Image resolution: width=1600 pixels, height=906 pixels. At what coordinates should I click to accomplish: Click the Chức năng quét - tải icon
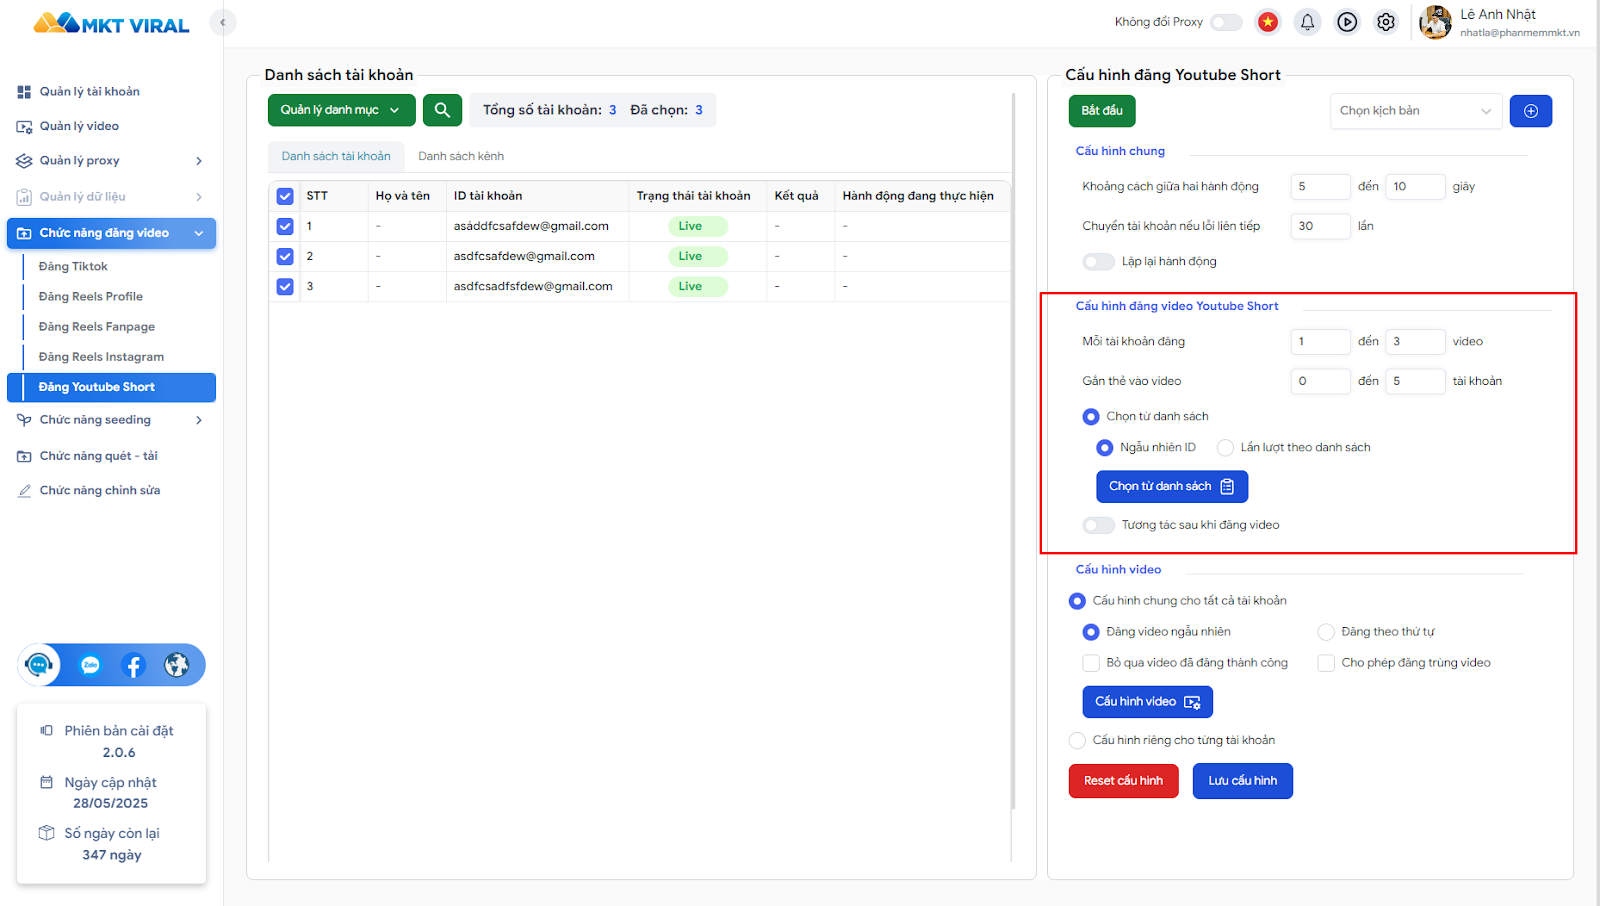click(x=24, y=456)
